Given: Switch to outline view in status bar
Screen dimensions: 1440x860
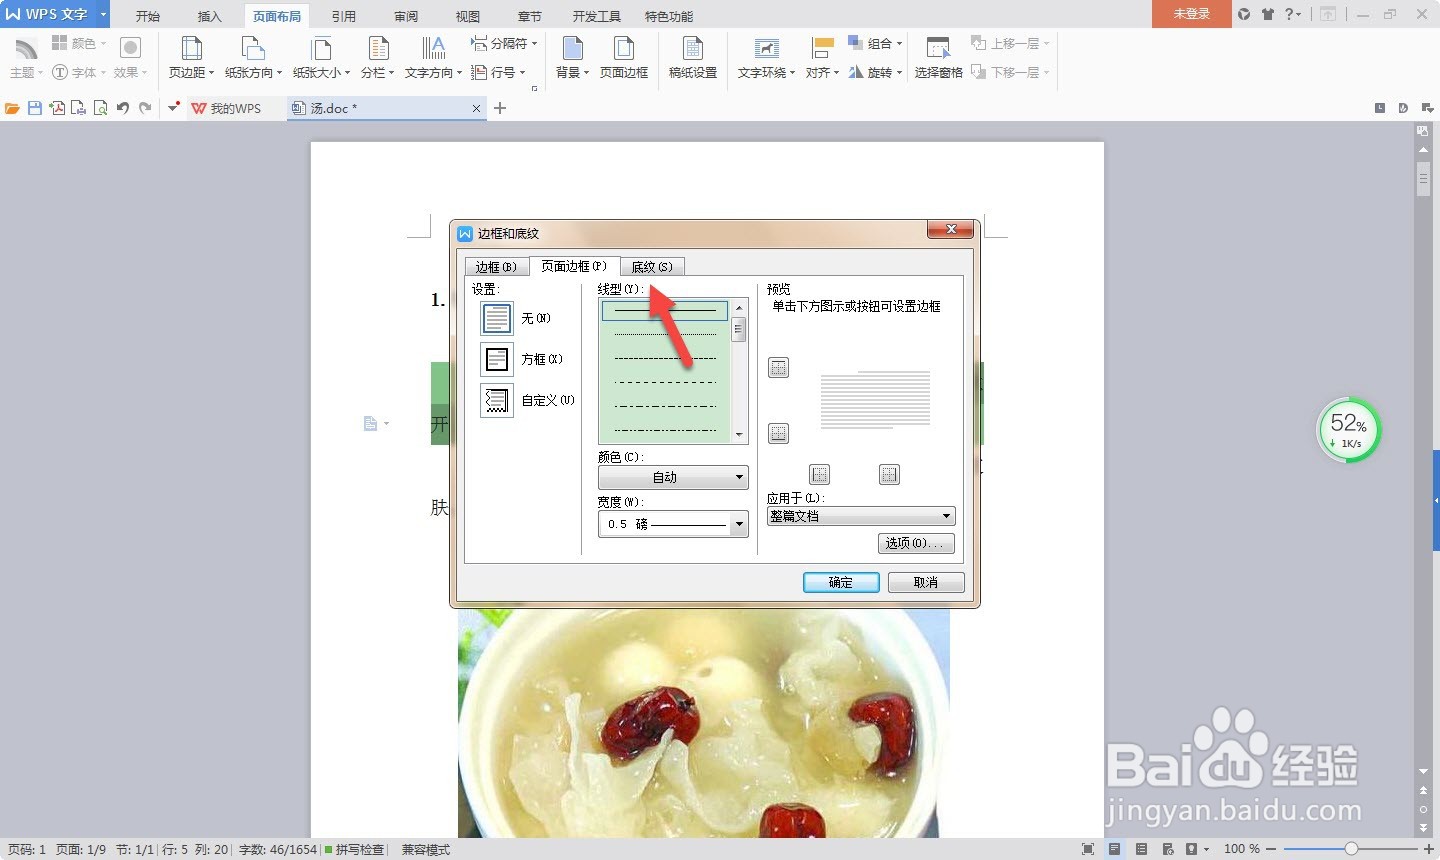Looking at the screenshot, I should (1141, 849).
